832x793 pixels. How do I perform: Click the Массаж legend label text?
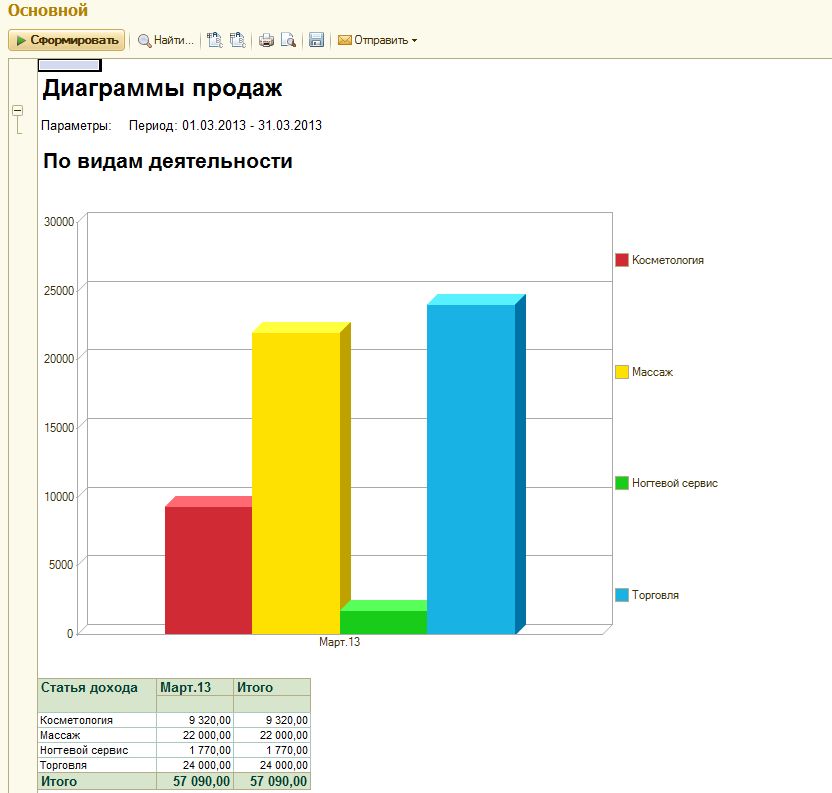pos(652,372)
